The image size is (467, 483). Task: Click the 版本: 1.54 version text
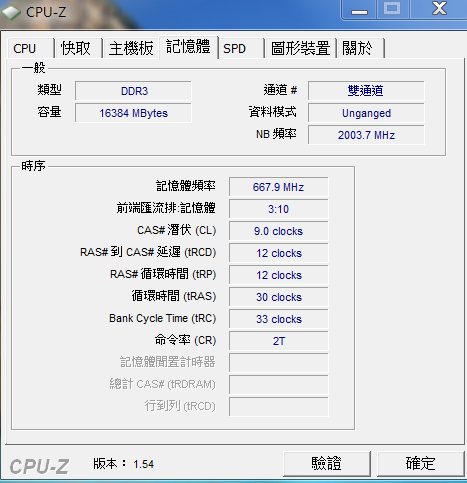coord(123,464)
